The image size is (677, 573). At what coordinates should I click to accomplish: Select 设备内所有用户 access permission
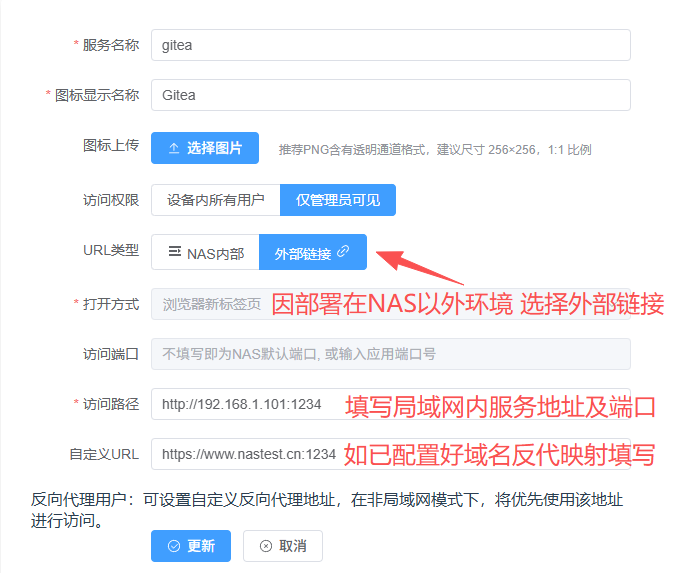click(x=216, y=200)
